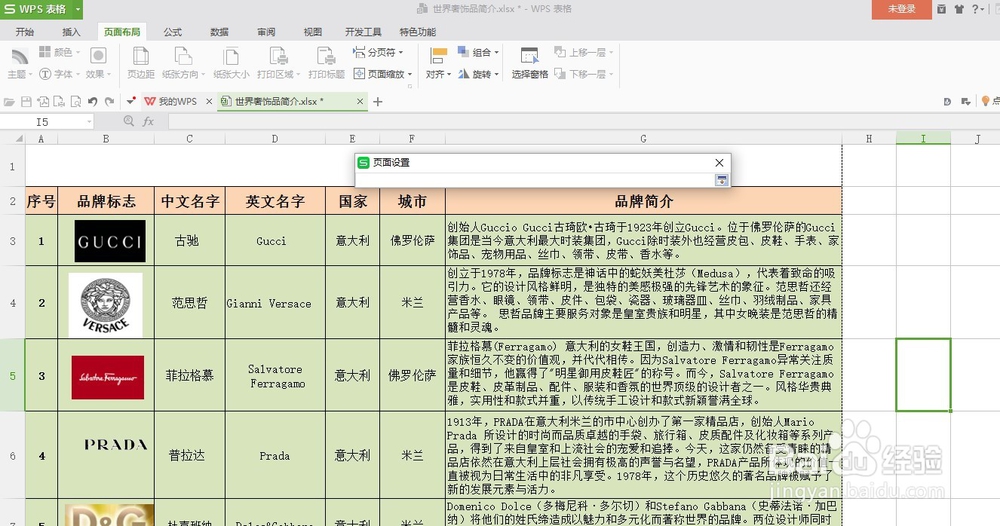Click the print preview icon

[x=75, y=101]
